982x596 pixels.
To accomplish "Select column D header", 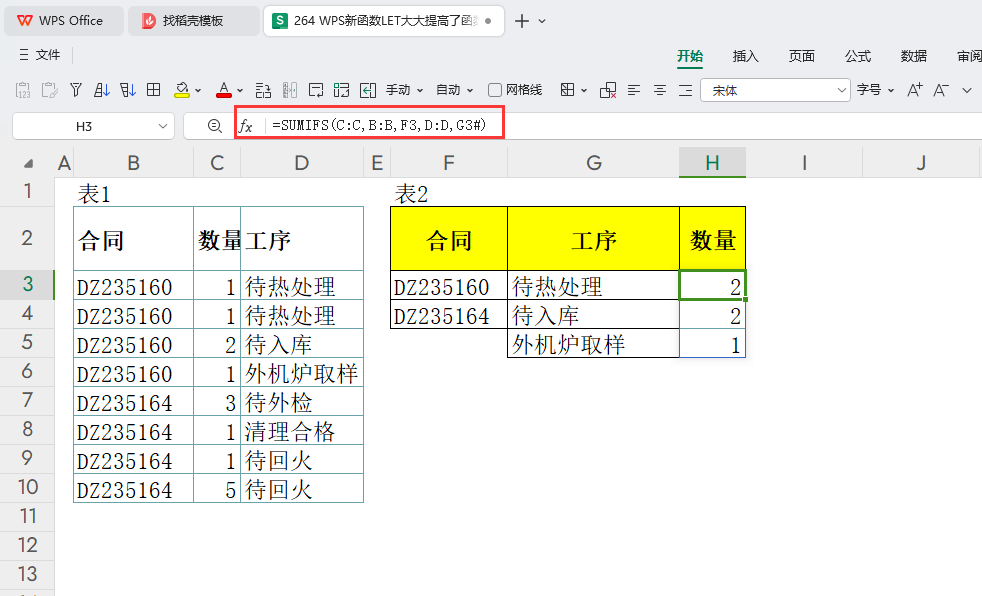I will [302, 163].
